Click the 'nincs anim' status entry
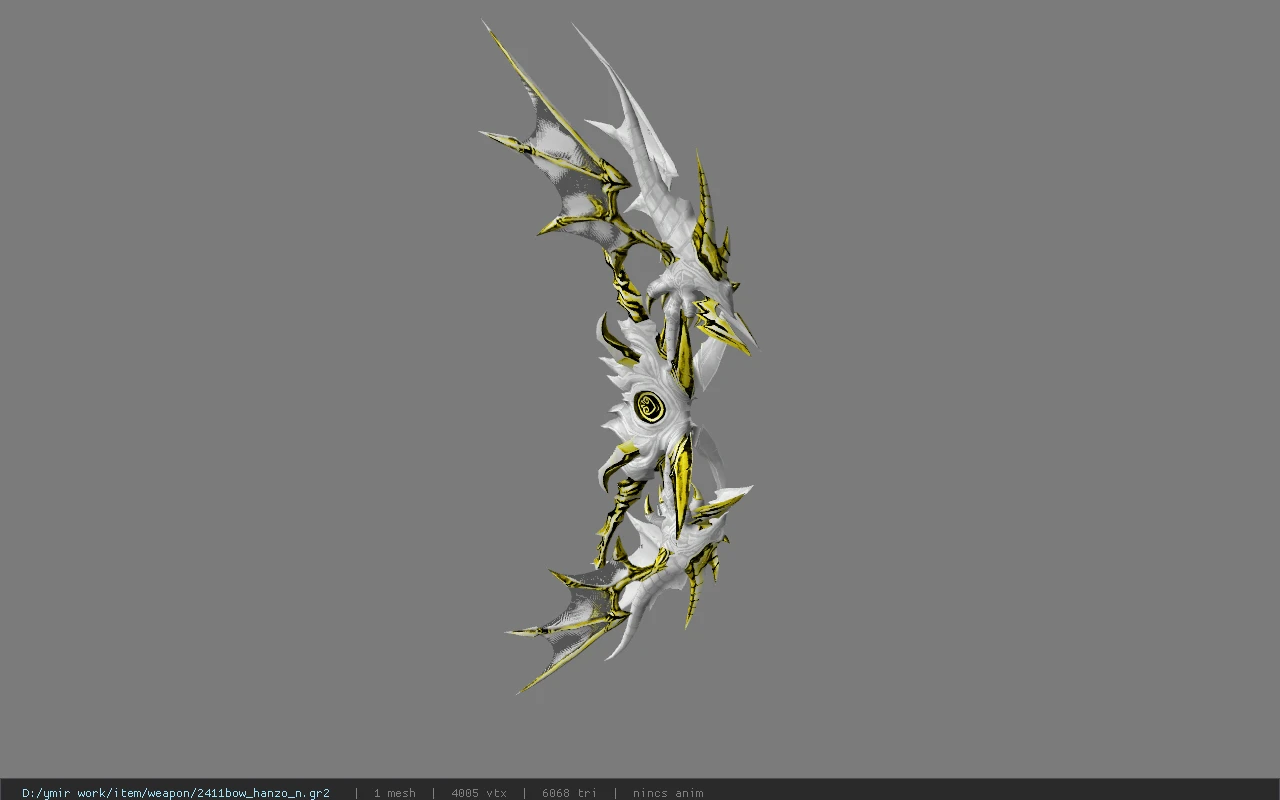Viewport: 1280px width, 800px height. (x=668, y=793)
